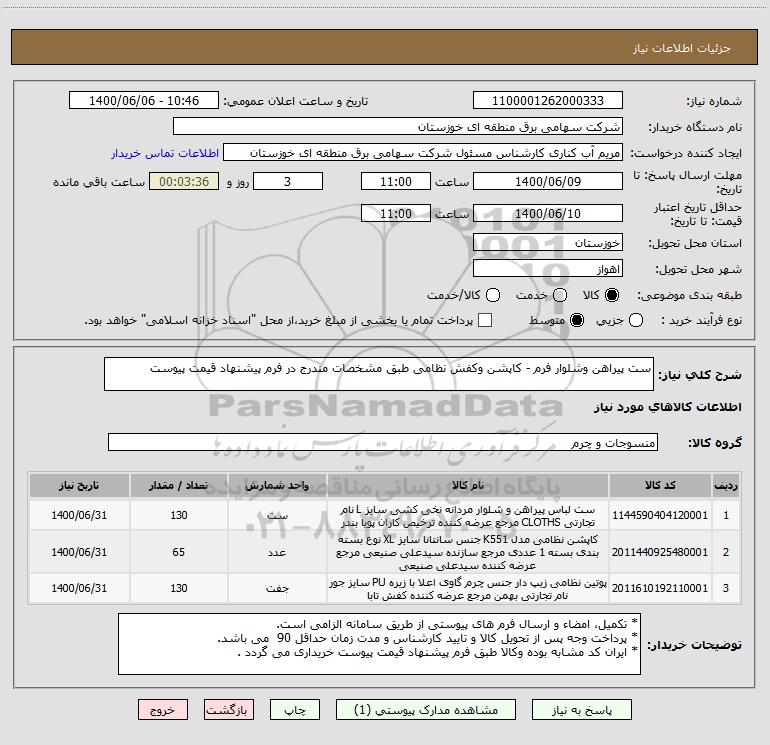Viewport: 770px width, 745px height.
Task: Select the متوسط purchase type radio
Action: (577, 320)
